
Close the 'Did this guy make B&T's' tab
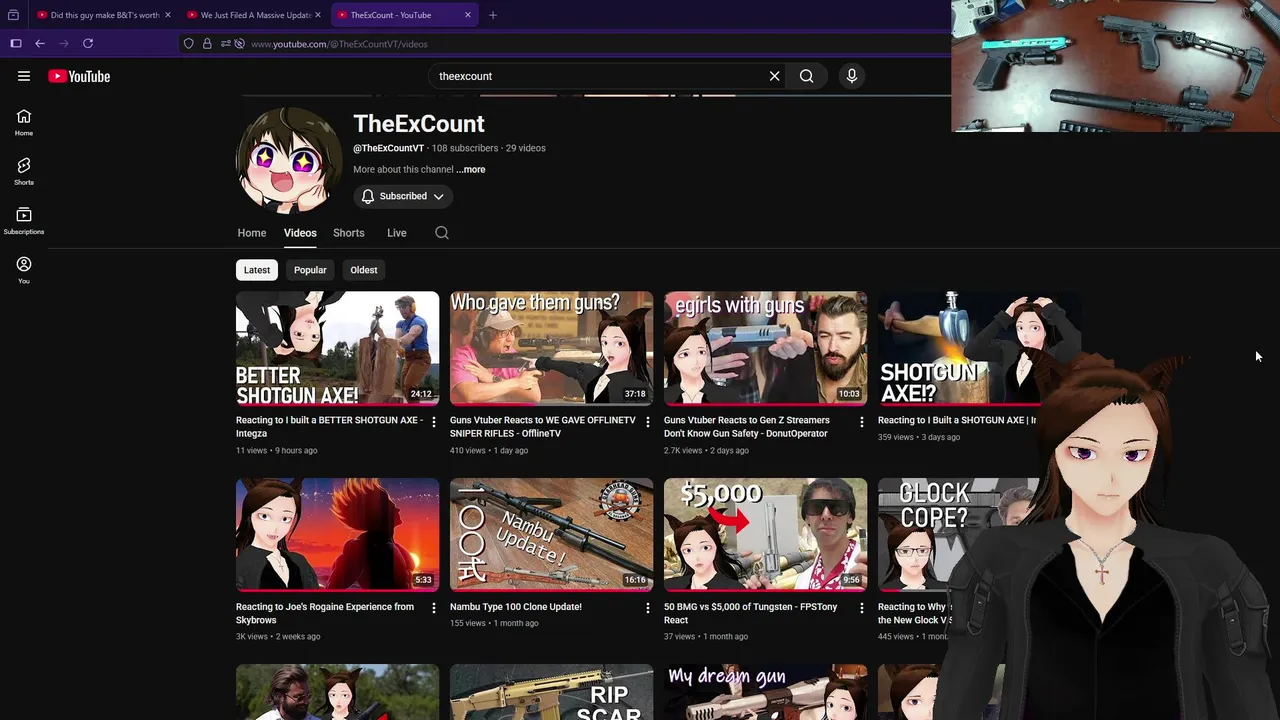point(168,15)
